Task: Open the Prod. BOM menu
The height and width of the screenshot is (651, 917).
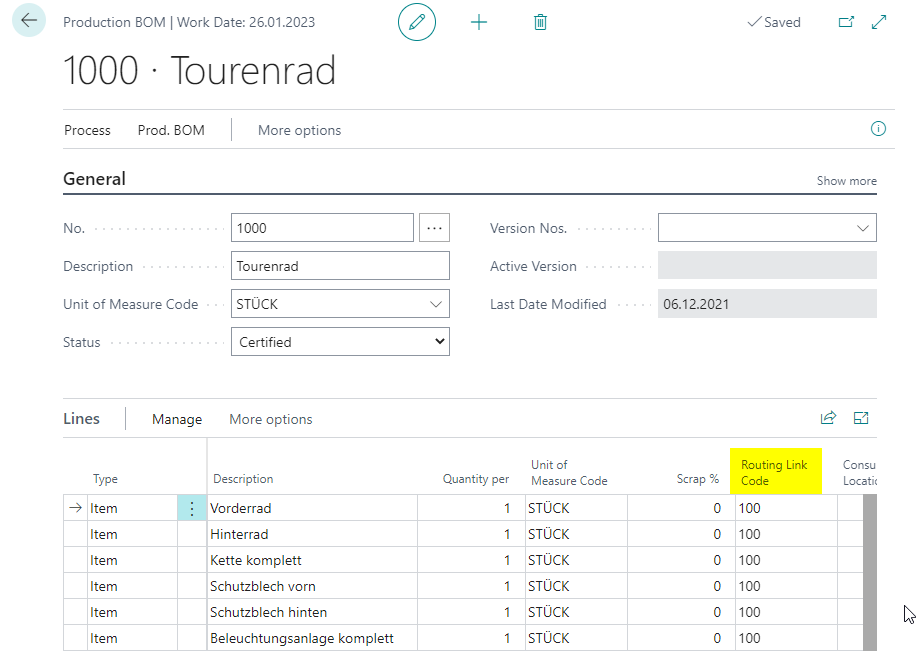Action: [x=171, y=130]
